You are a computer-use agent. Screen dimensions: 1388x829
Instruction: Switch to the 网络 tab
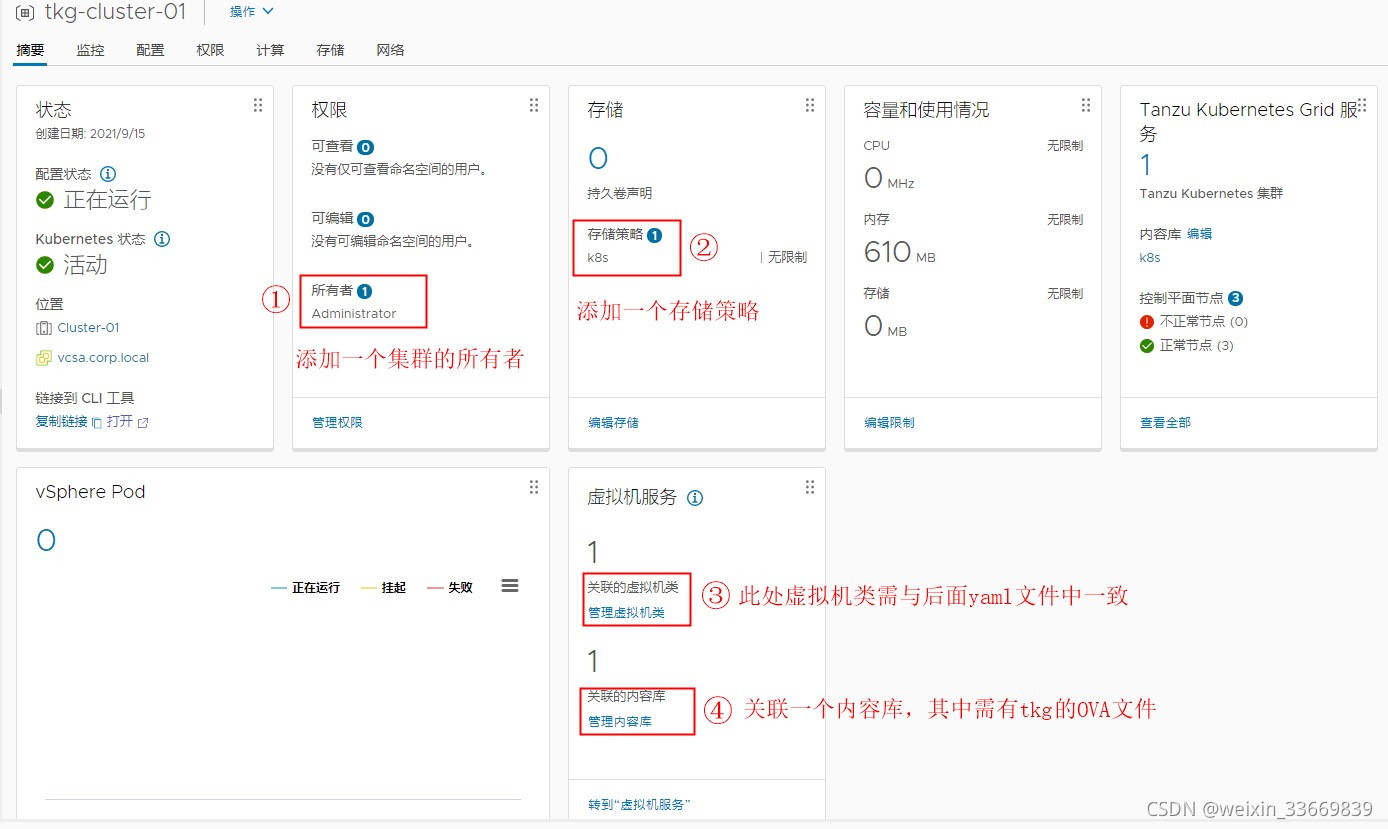[x=390, y=50]
